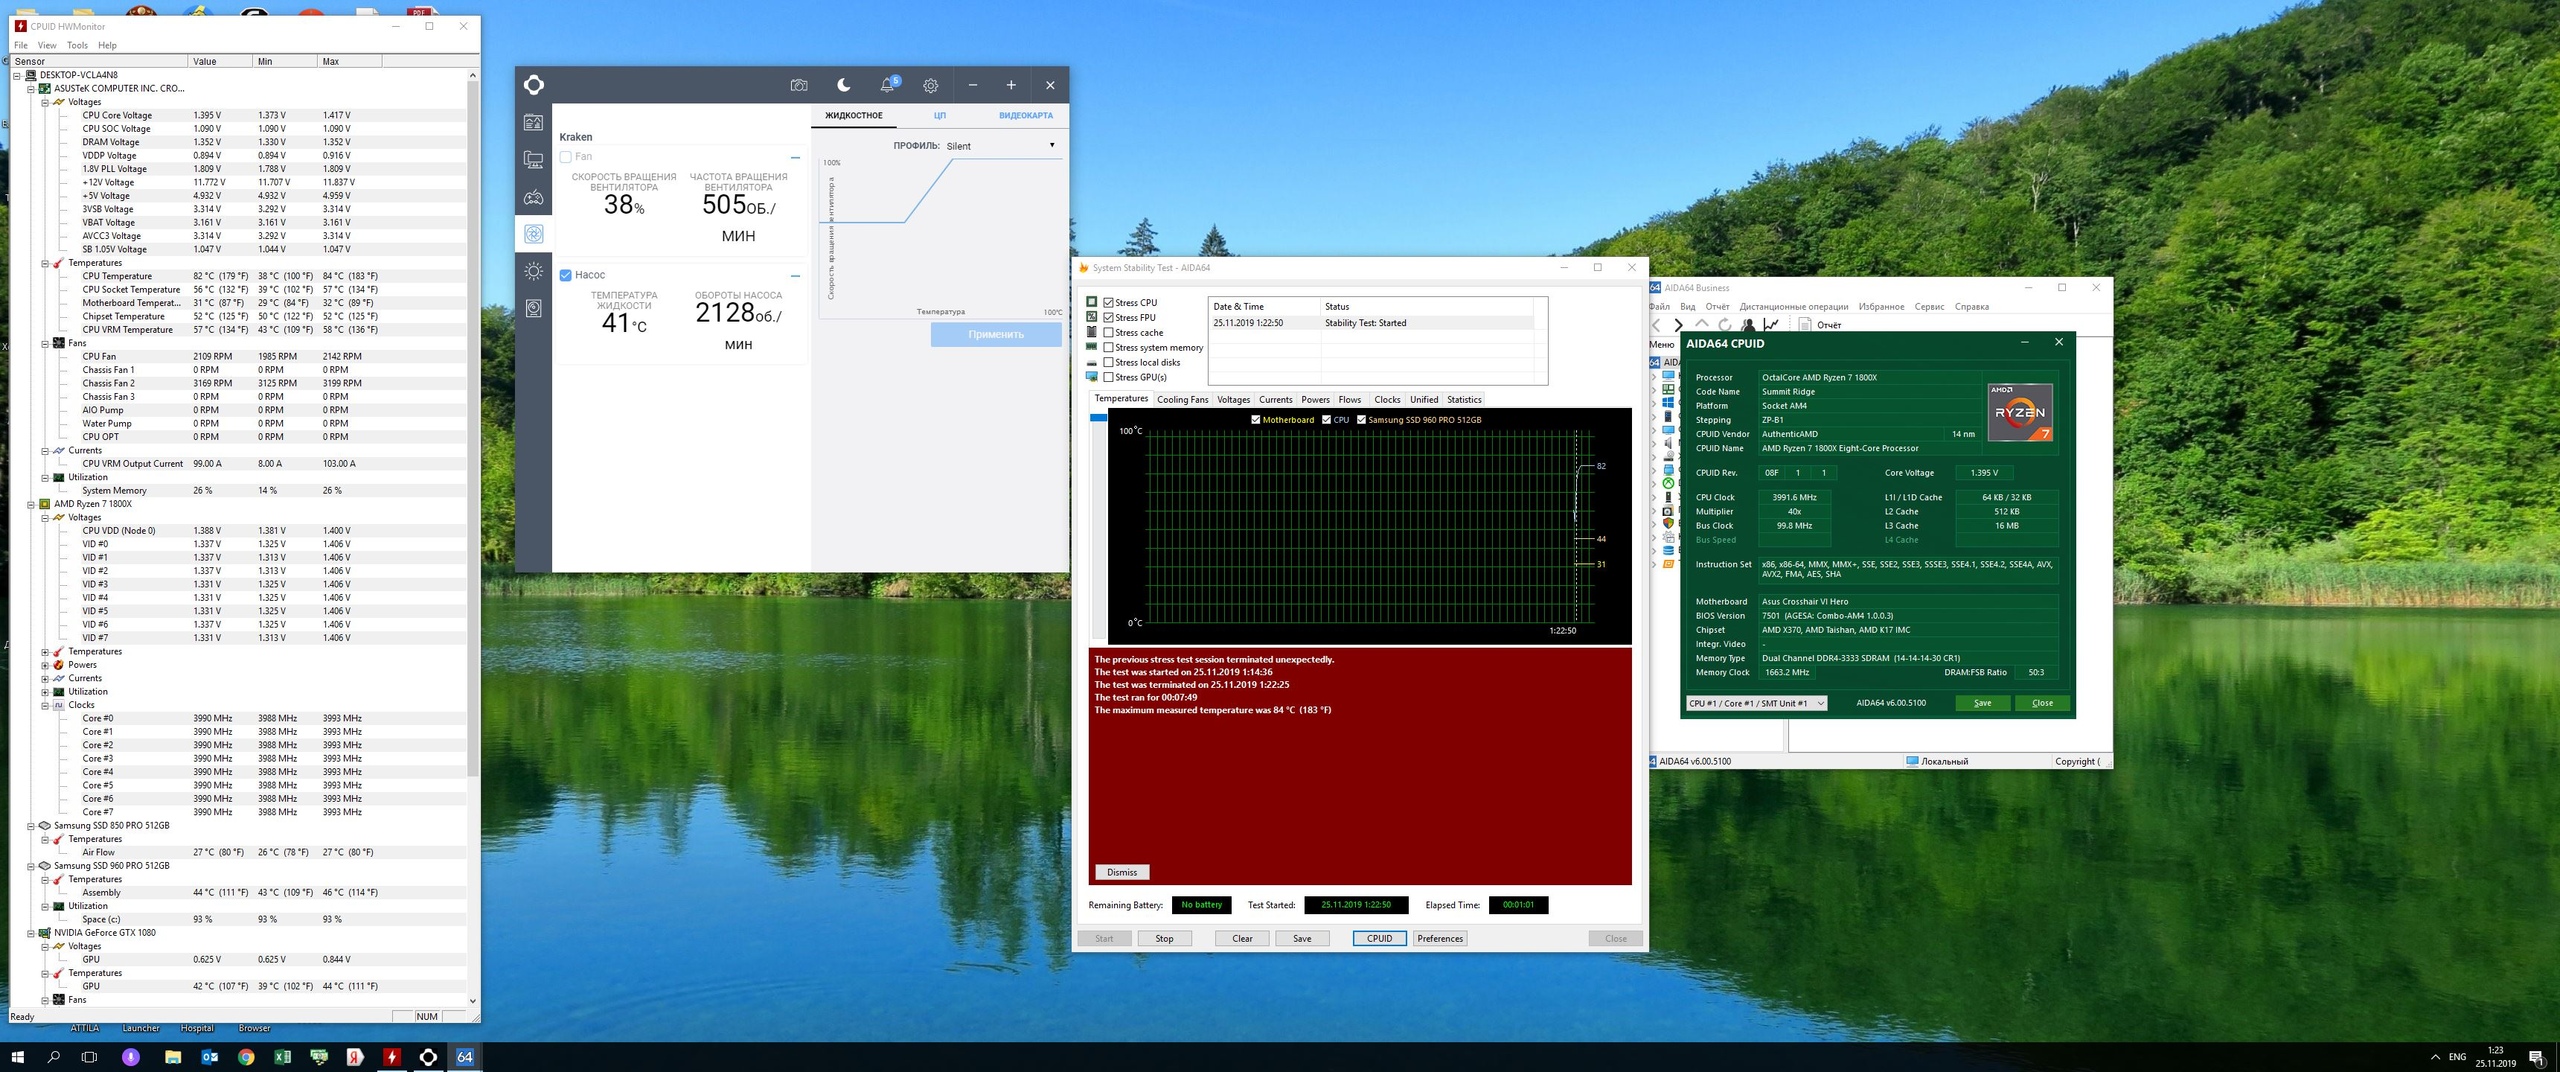Enable Stress cache option
Viewport: 2560px width, 1072px height.
coord(1108,332)
